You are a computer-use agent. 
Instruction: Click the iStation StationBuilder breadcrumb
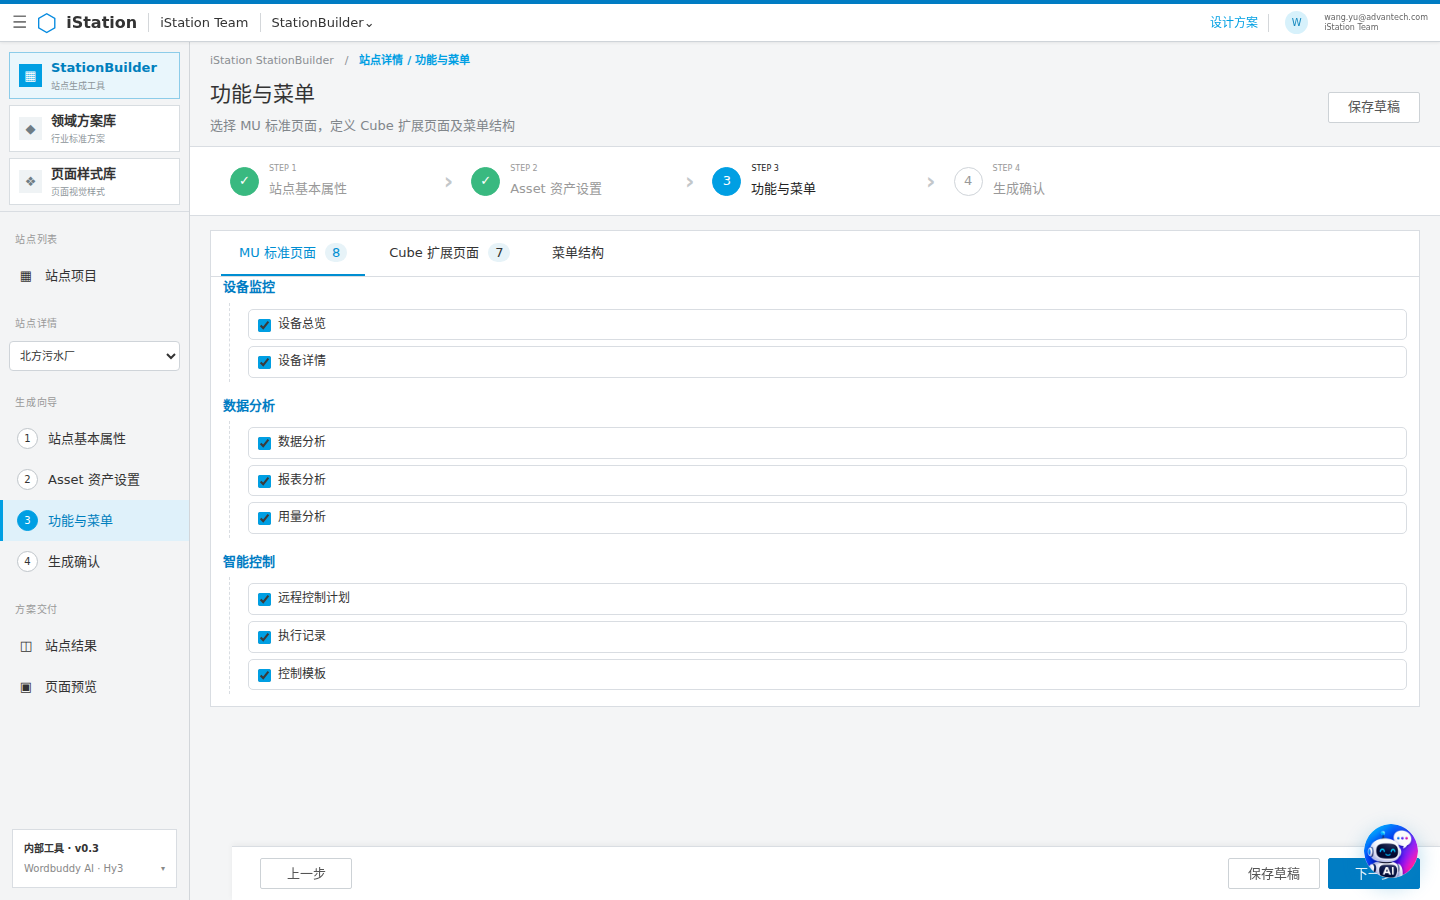[x=272, y=60]
